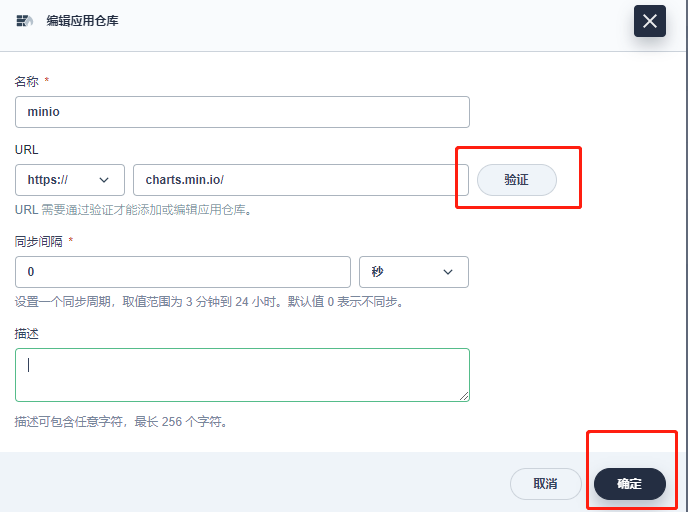Click the URL 需要通过验证 hint text

(x=134, y=210)
